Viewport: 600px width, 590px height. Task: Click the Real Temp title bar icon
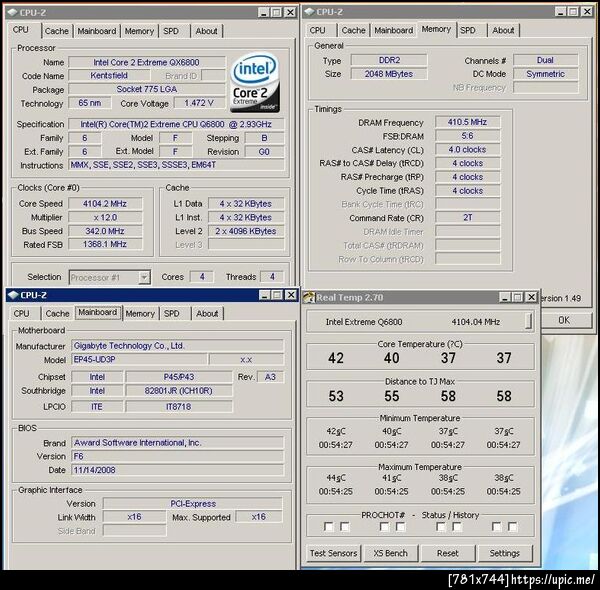click(309, 297)
